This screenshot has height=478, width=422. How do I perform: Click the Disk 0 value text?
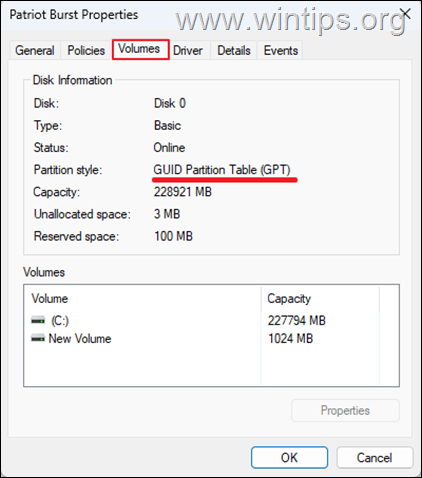click(x=170, y=103)
